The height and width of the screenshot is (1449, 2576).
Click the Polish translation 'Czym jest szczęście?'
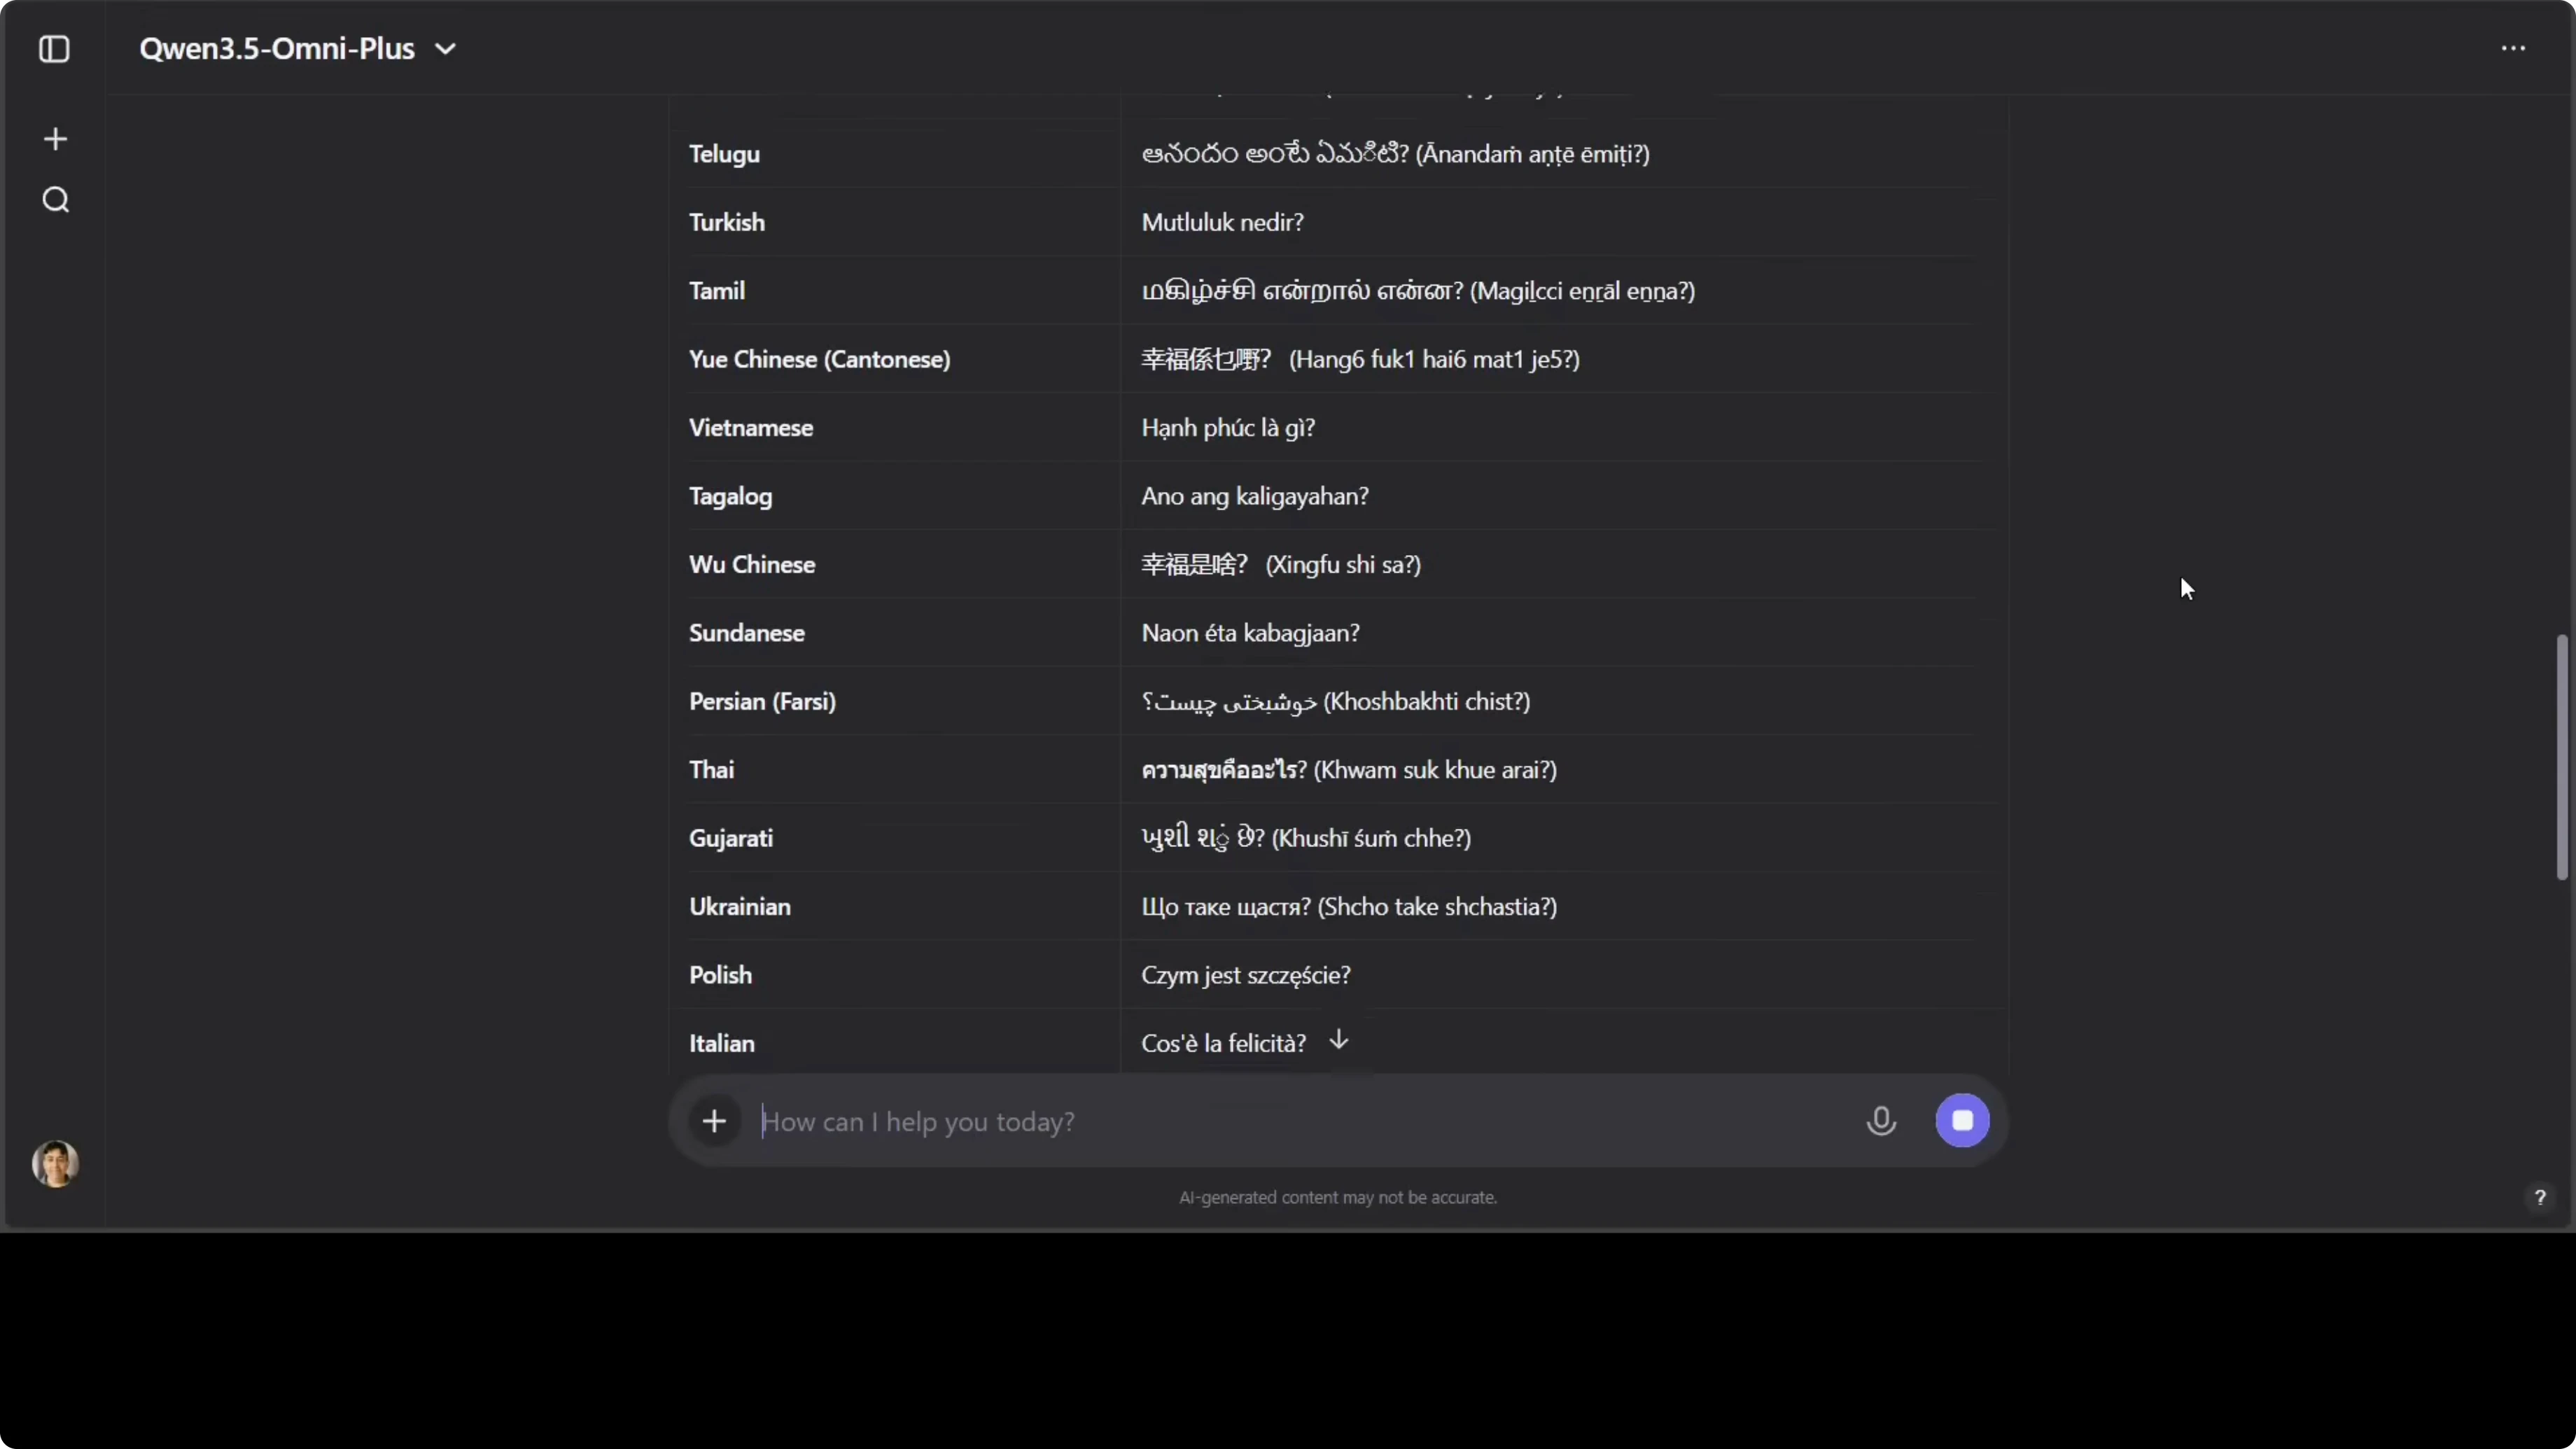1245,975
